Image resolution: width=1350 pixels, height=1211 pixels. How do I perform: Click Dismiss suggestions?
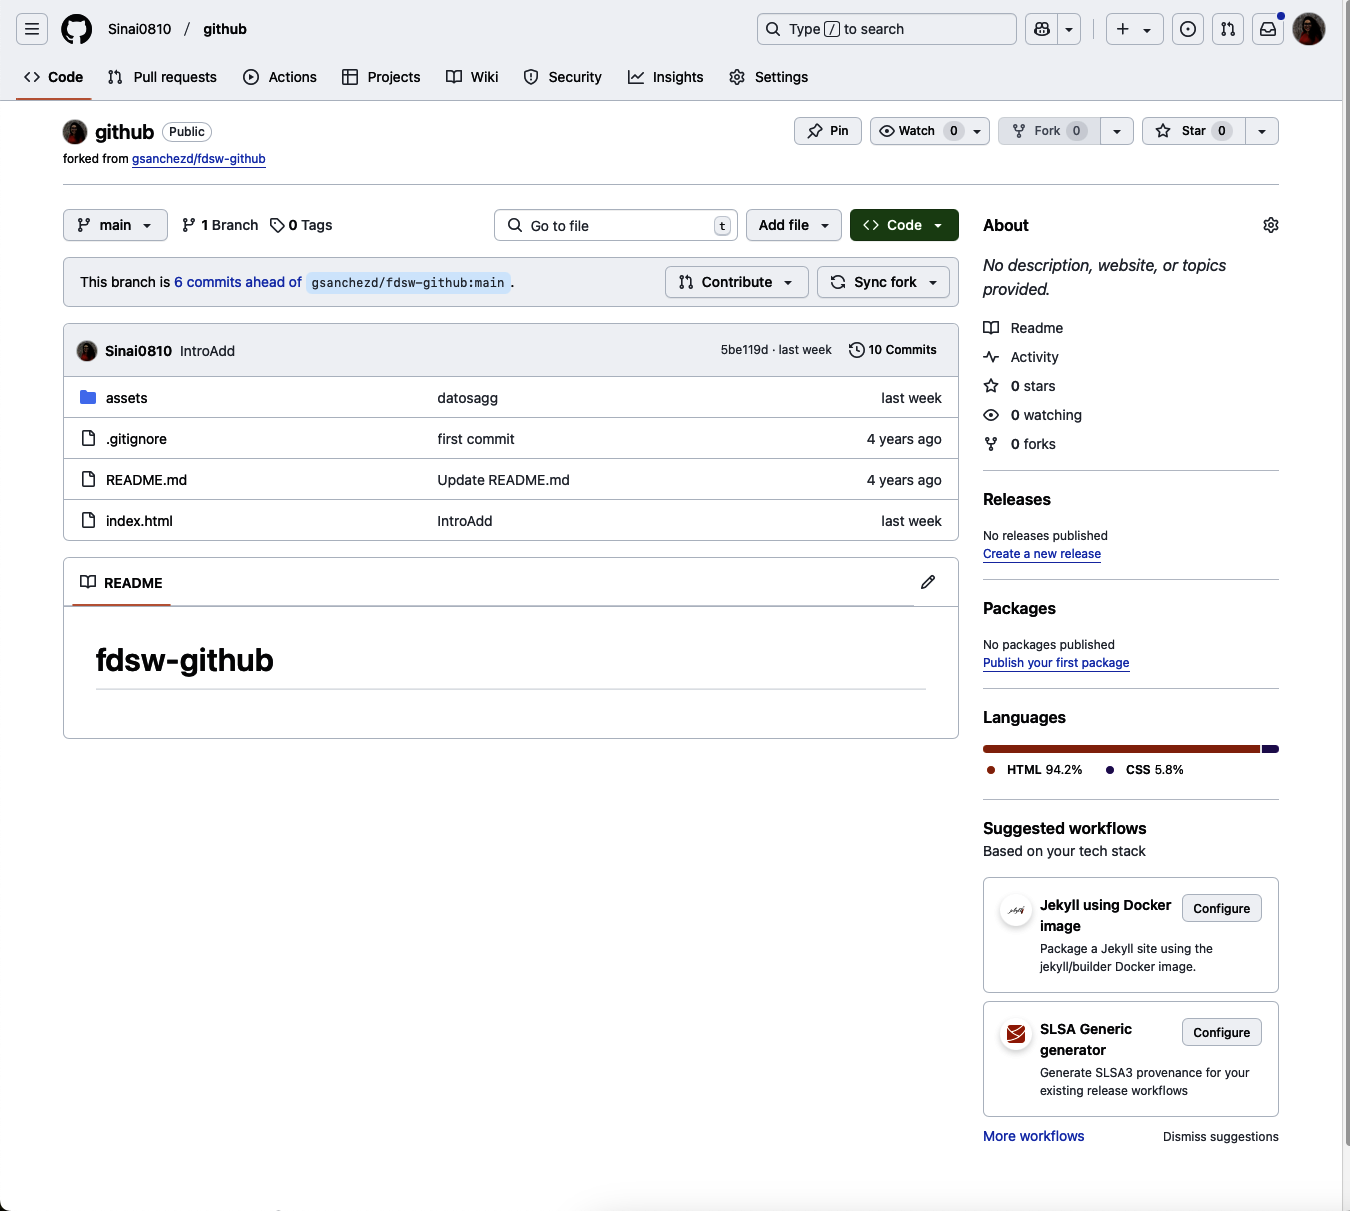[x=1221, y=1137]
